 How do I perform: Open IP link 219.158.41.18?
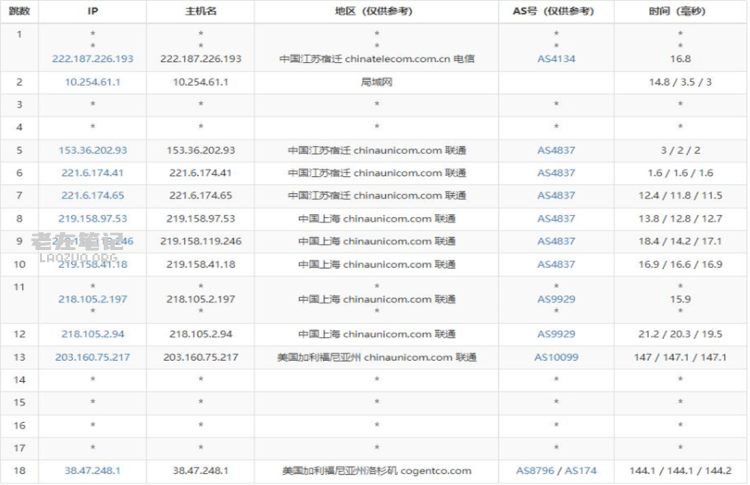[92, 264]
